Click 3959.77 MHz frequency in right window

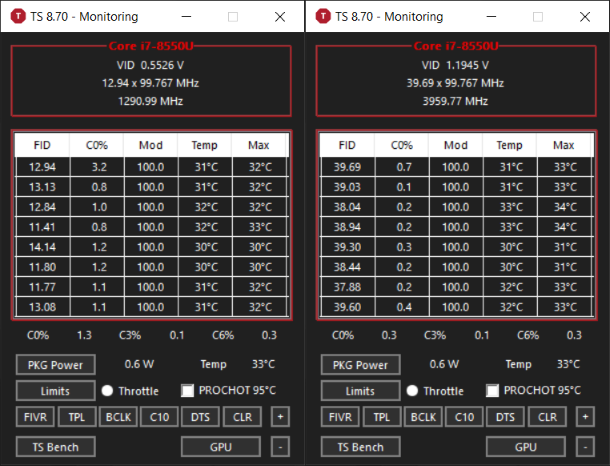pyautogui.click(x=456, y=101)
